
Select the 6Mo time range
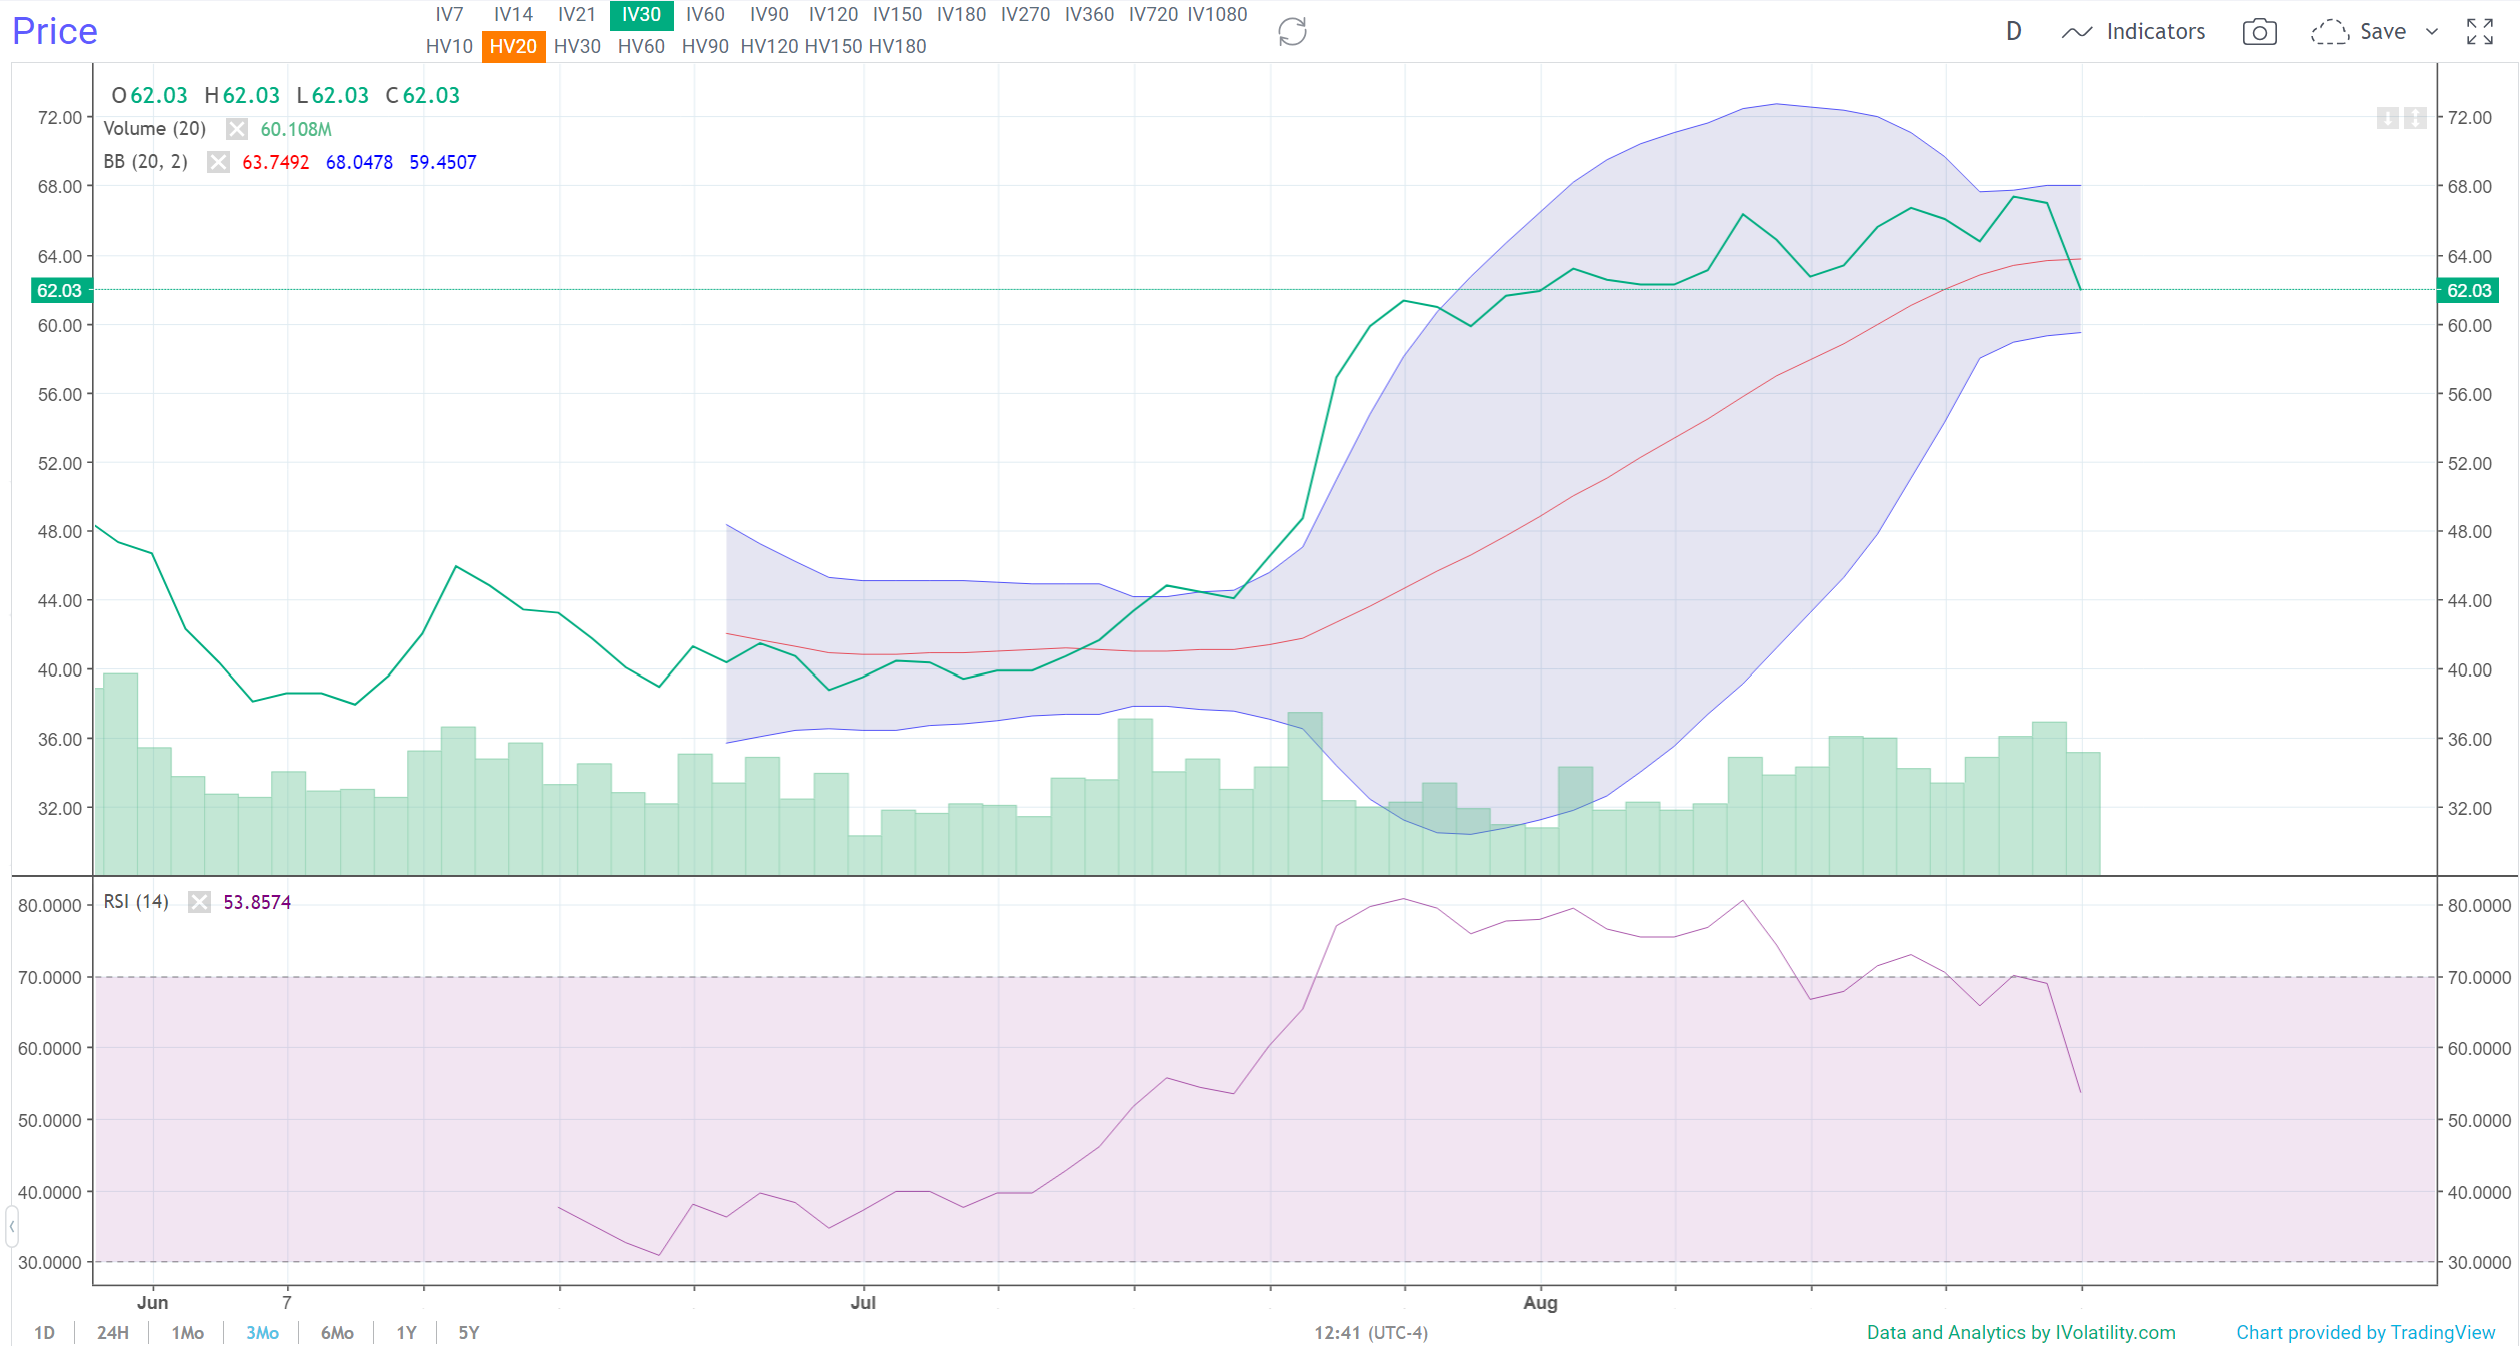tap(337, 1333)
